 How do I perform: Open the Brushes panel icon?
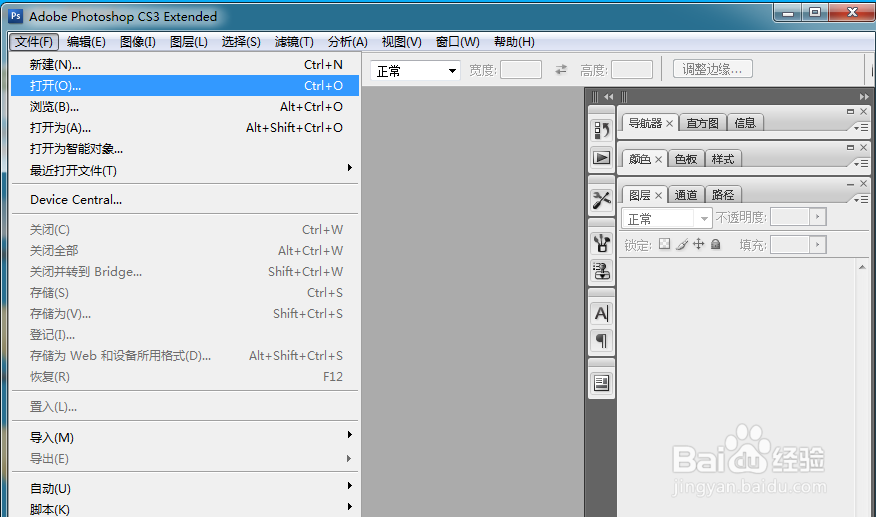coord(602,243)
